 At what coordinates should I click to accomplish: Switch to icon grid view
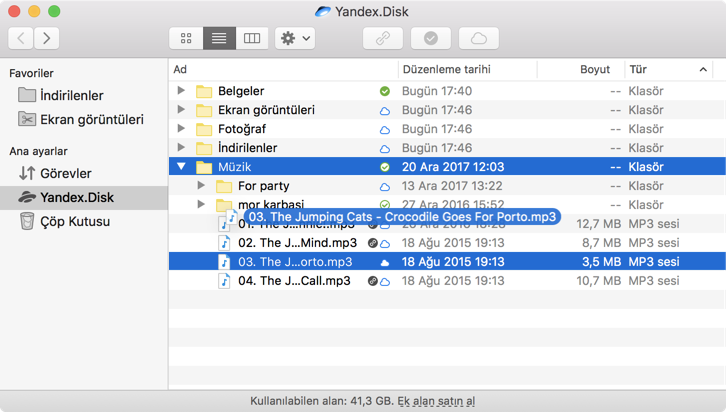click(x=186, y=38)
